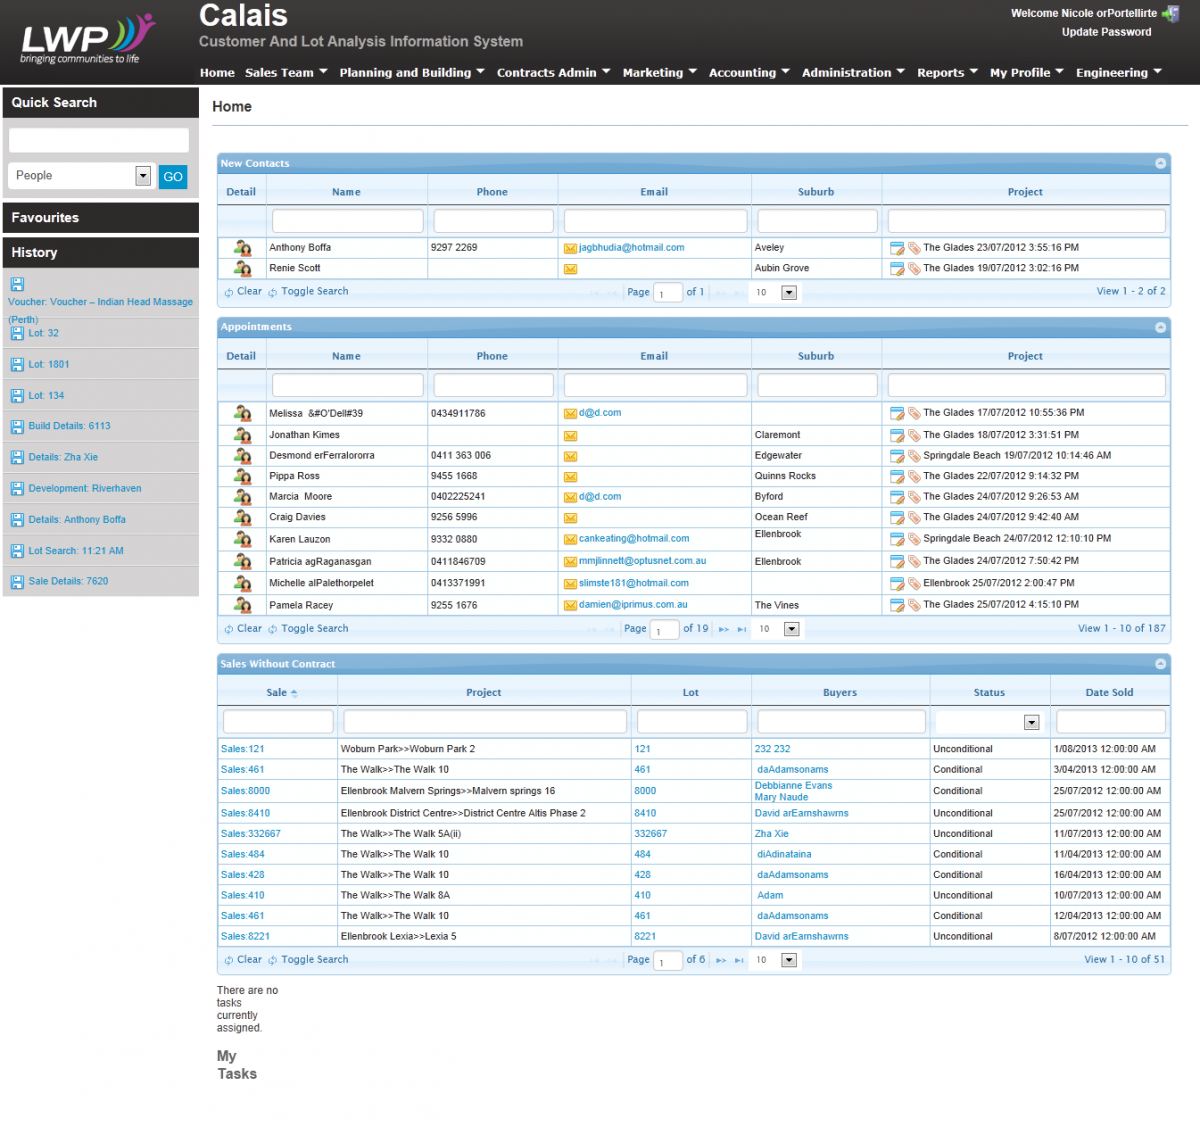This screenshot has height=1135, width=1200.
Task: Open Pamela Racey's person detail icon
Action: 242,605
